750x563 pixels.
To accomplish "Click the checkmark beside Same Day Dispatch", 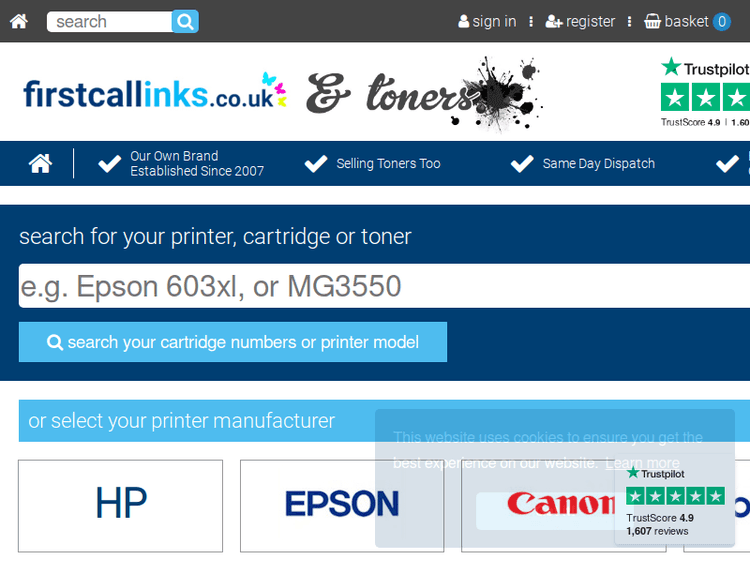I will (522, 164).
